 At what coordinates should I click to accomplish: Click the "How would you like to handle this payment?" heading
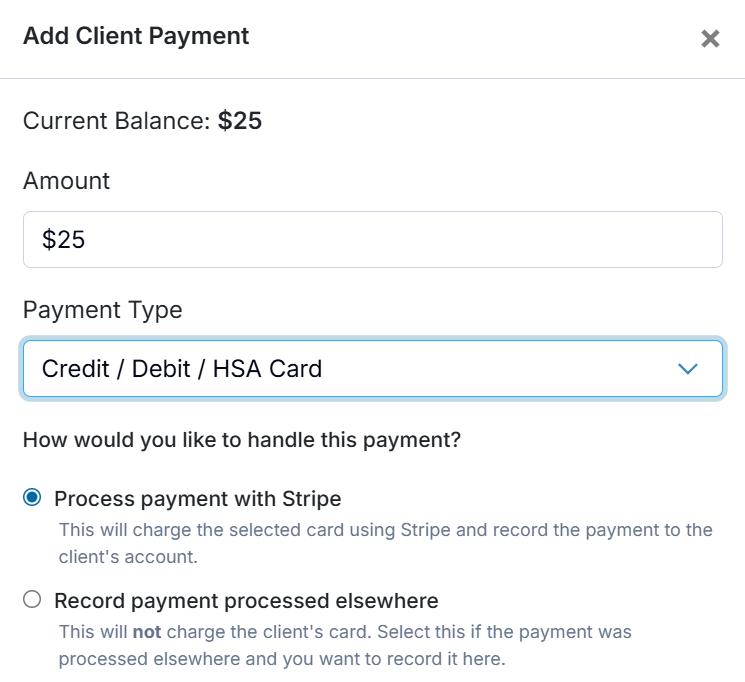(x=241, y=440)
